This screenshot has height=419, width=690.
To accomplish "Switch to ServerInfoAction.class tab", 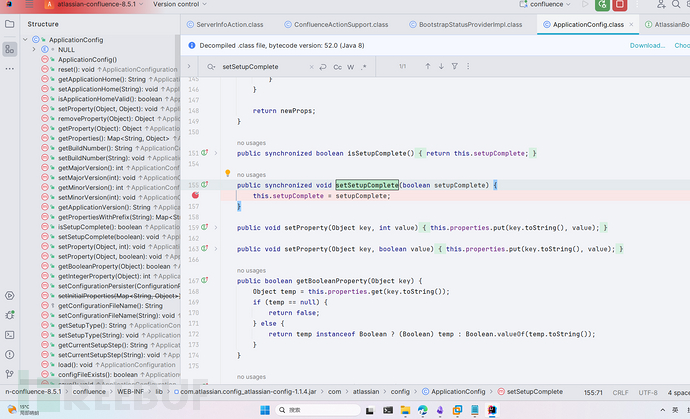I will tap(225, 25).
